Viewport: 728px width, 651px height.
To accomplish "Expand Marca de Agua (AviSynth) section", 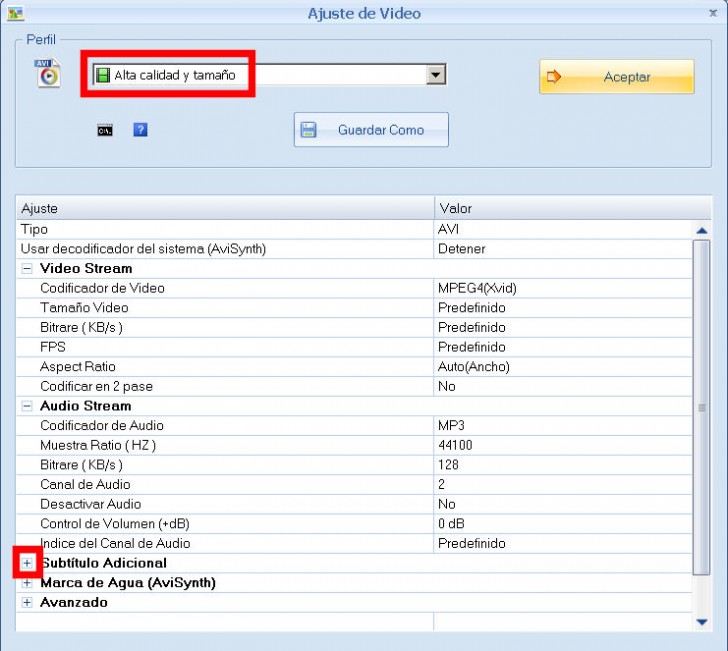I will pyautogui.click(x=27, y=583).
